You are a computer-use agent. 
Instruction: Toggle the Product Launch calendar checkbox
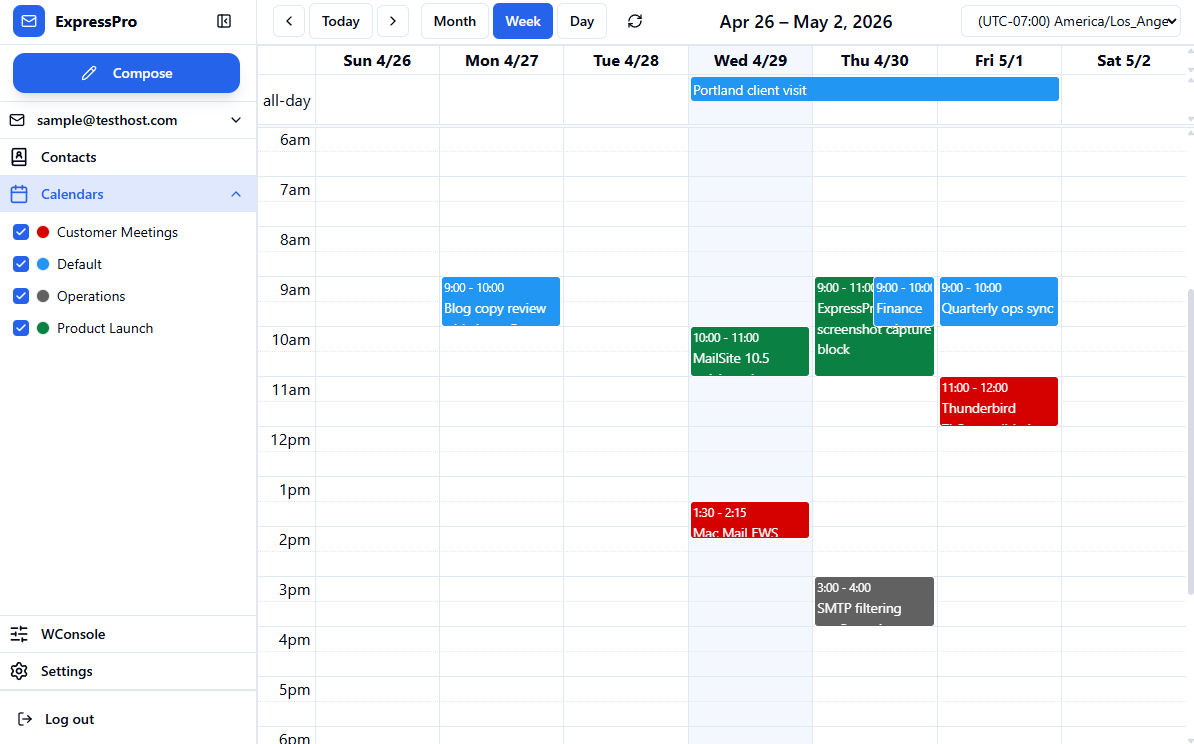(x=21, y=328)
